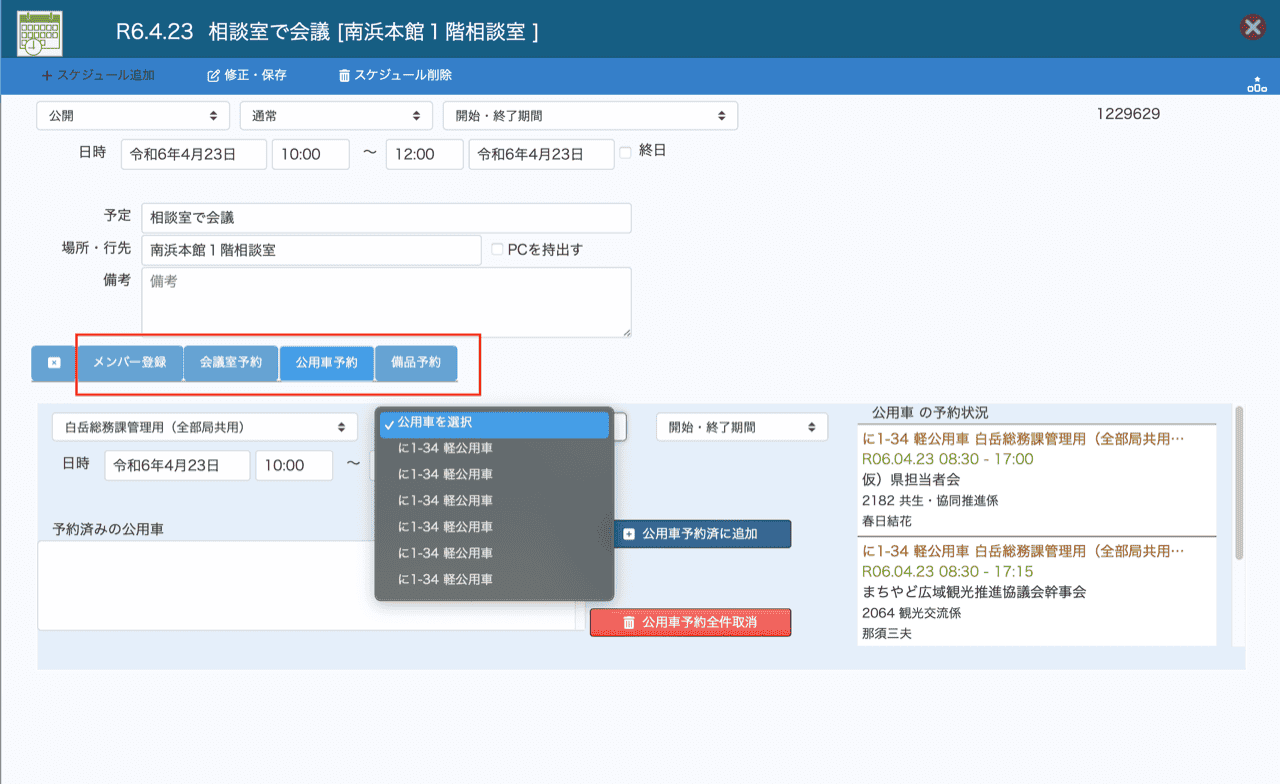Open the 公開 visibility dropdown
The height and width of the screenshot is (784, 1280).
(133, 116)
